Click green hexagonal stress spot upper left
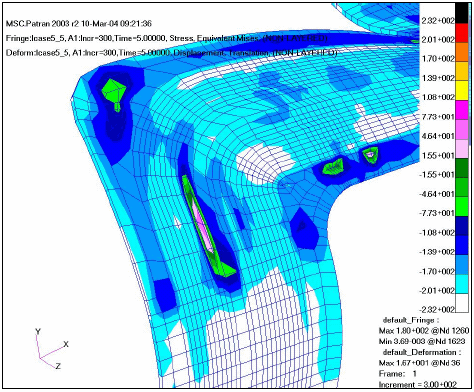474x392 pixels. click(114, 91)
